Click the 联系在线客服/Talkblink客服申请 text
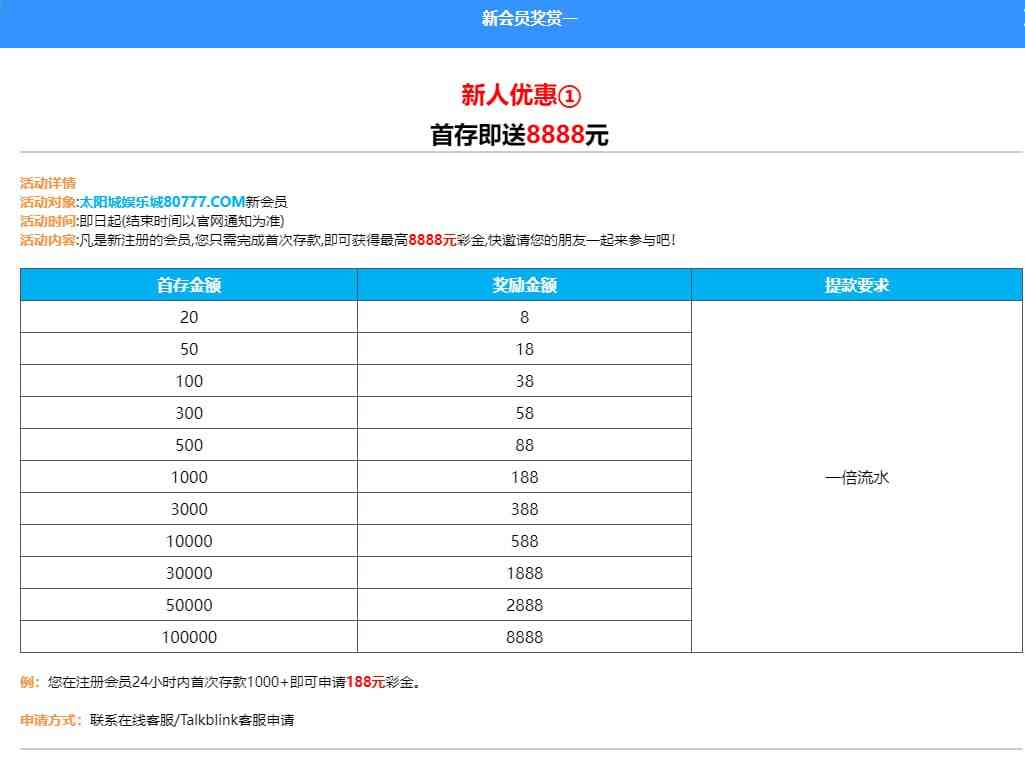The width and height of the screenshot is (1025, 757). coord(192,720)
